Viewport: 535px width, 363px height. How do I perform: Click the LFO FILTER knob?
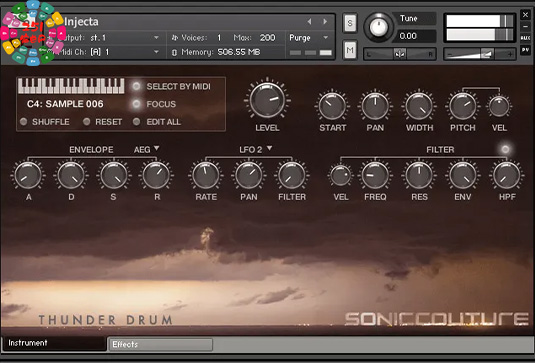click(291, 175)
